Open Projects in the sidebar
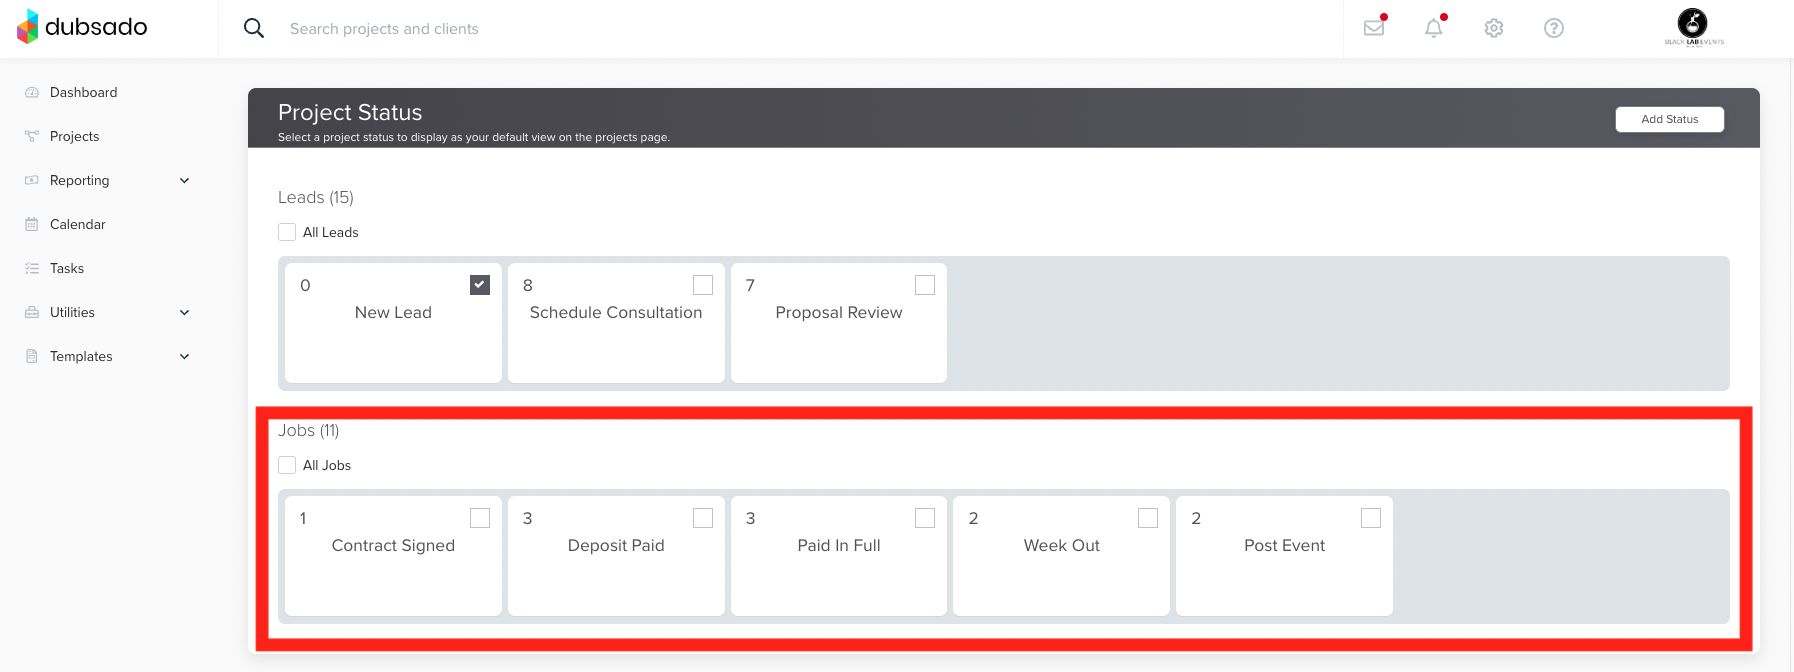The width and height of the screenshot is (1794, 672). click(75, 136)
